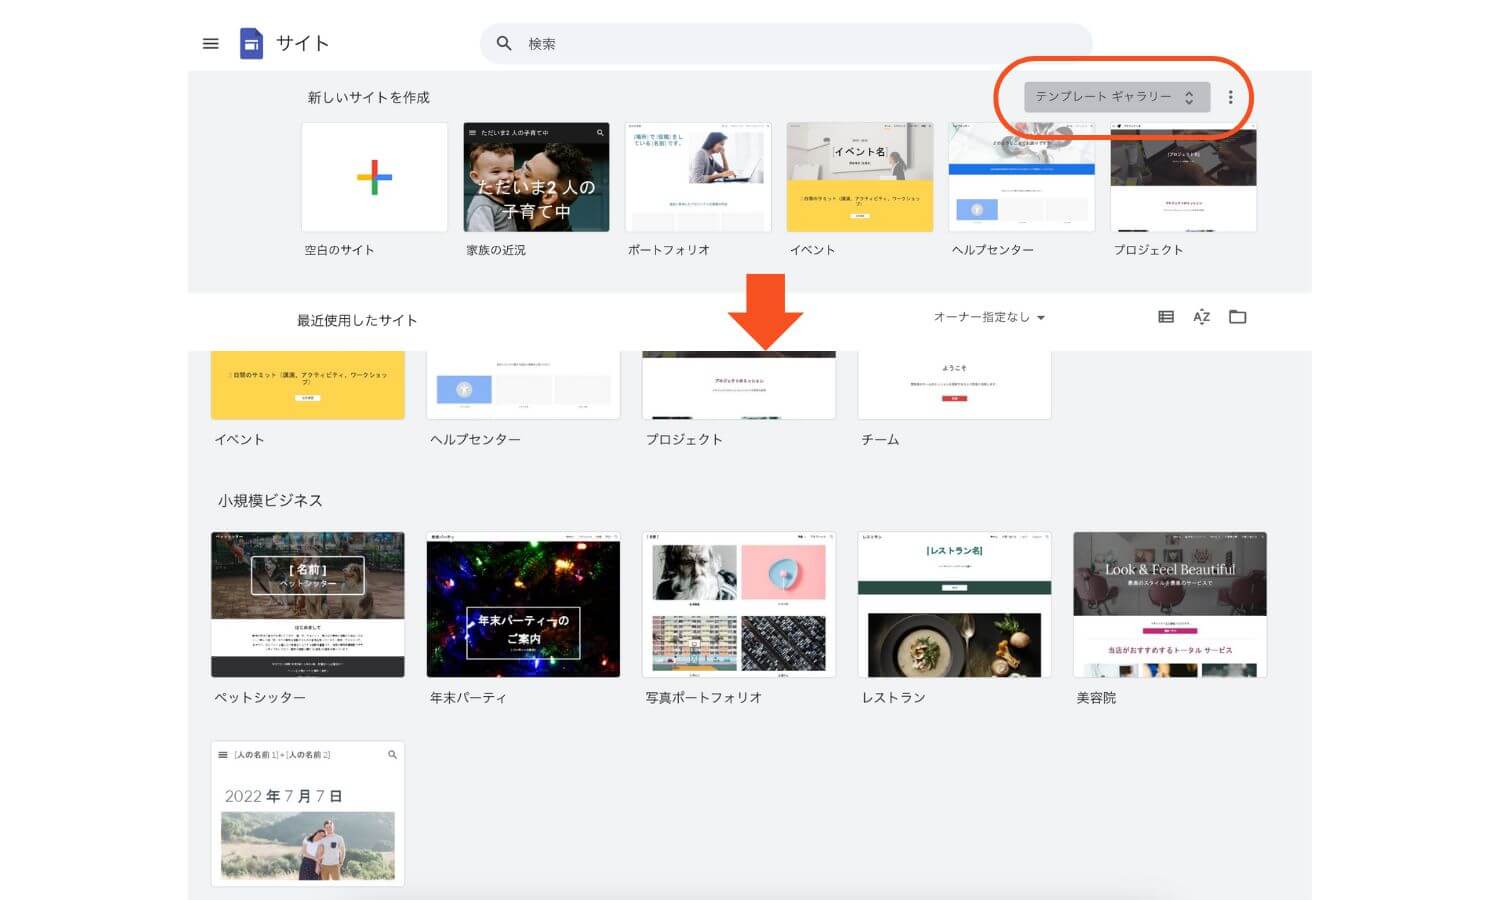Click the 空白のサイト label
Image resolution: width=1500 pixels, height=900 pixels.
click(x=339, y=250)
